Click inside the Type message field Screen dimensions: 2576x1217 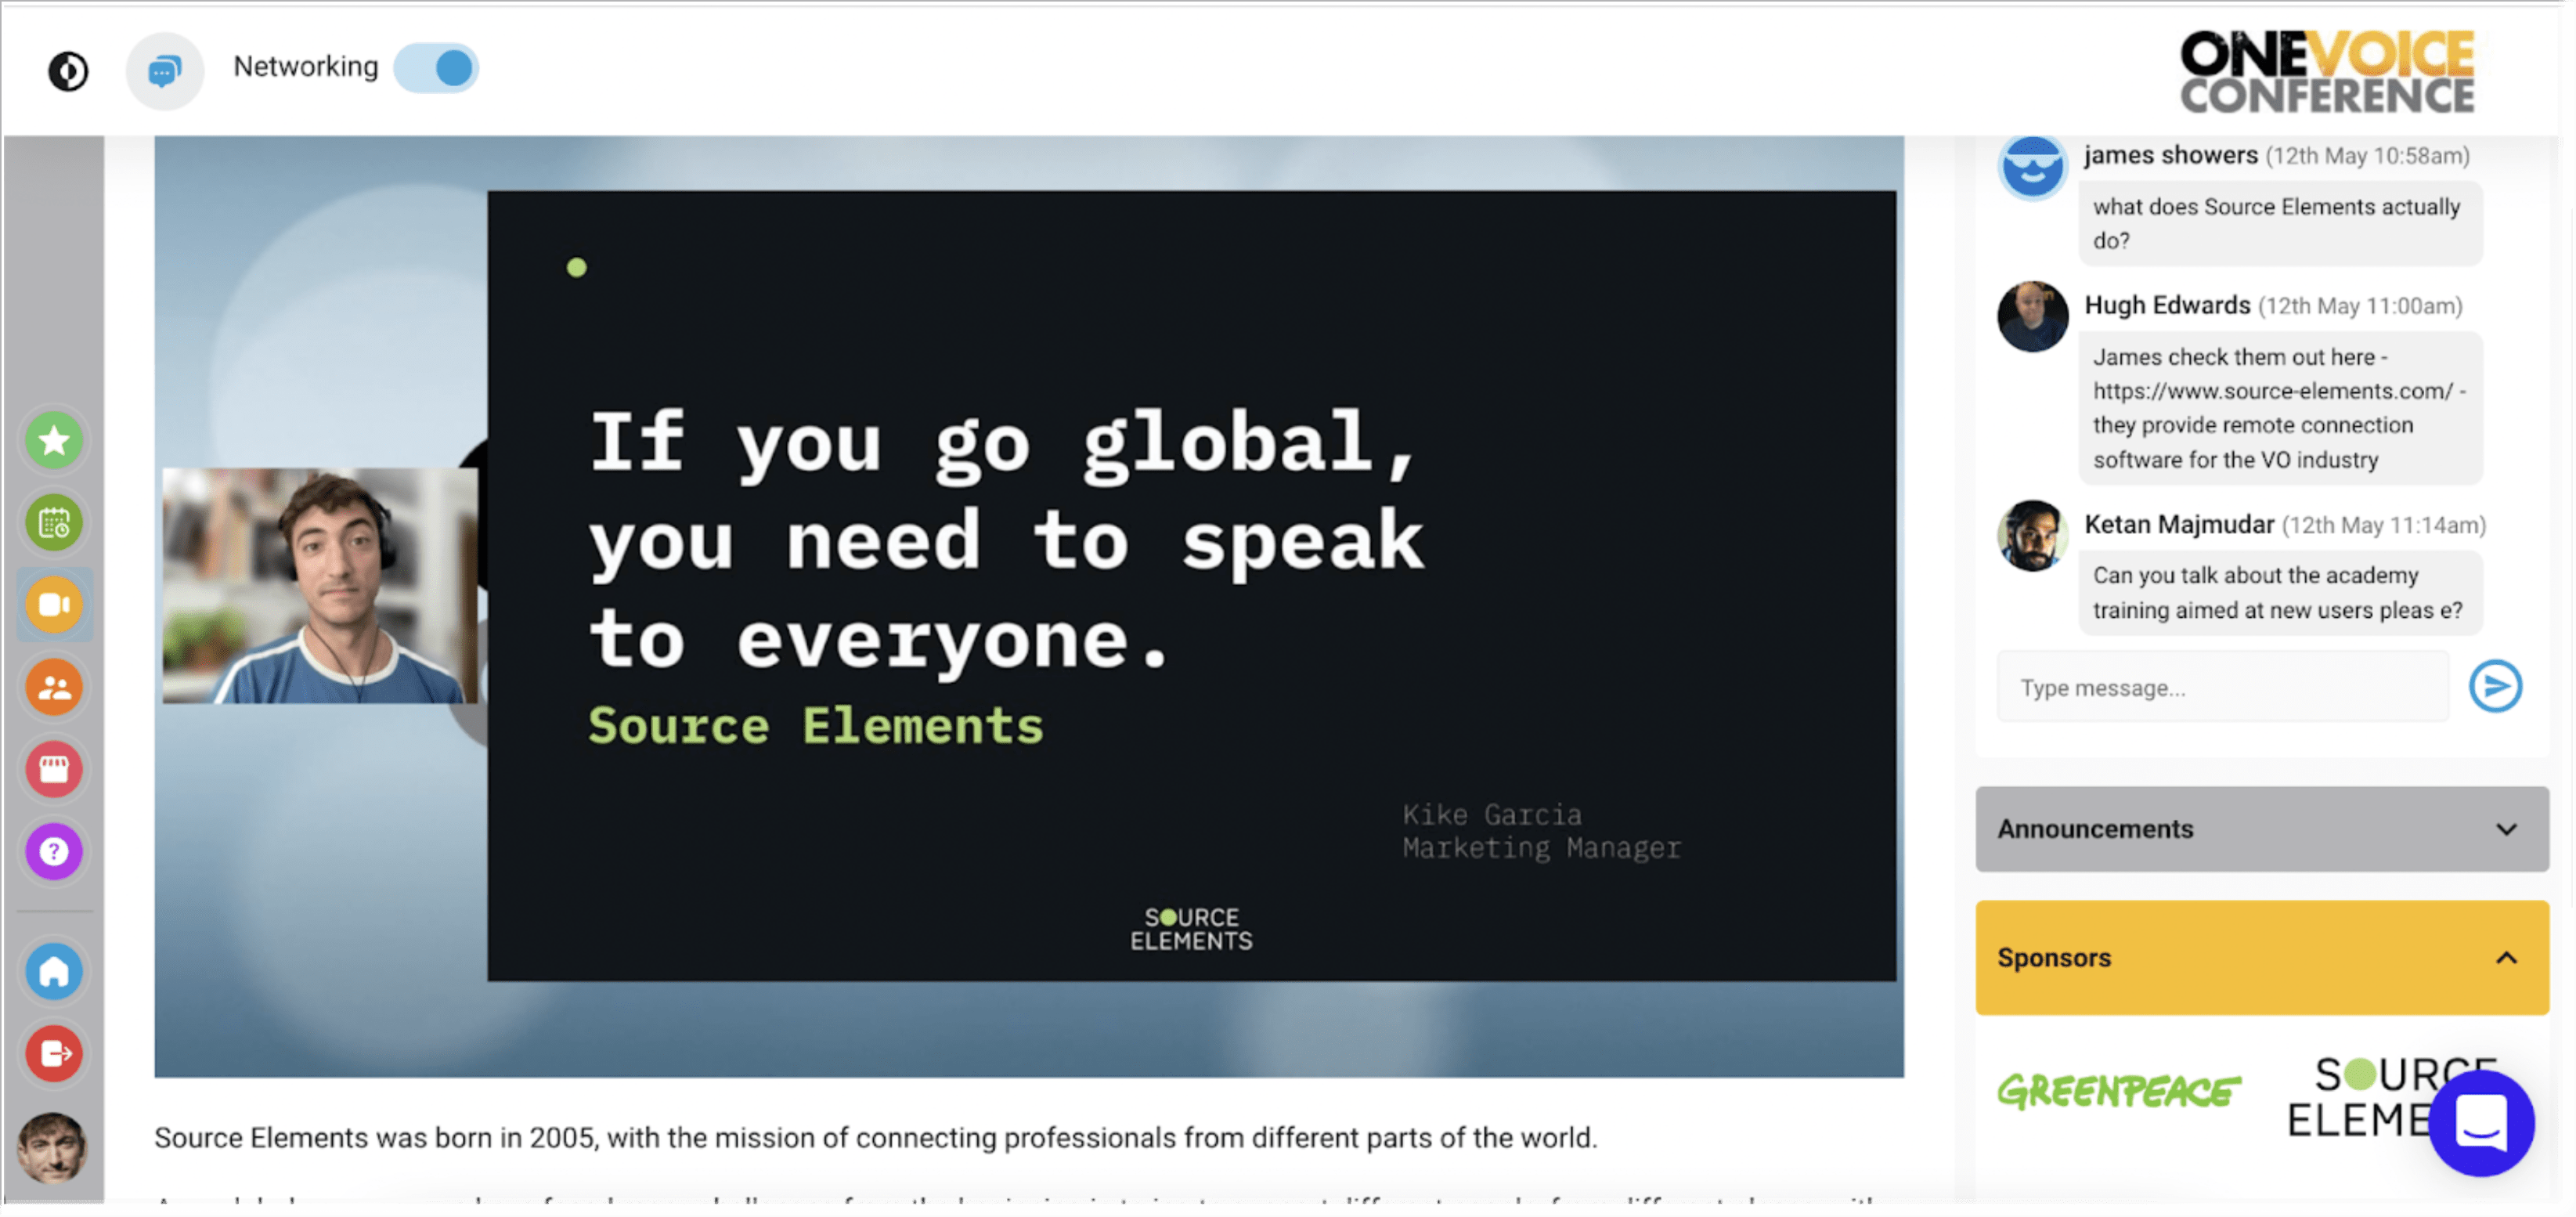point(2222,687)
